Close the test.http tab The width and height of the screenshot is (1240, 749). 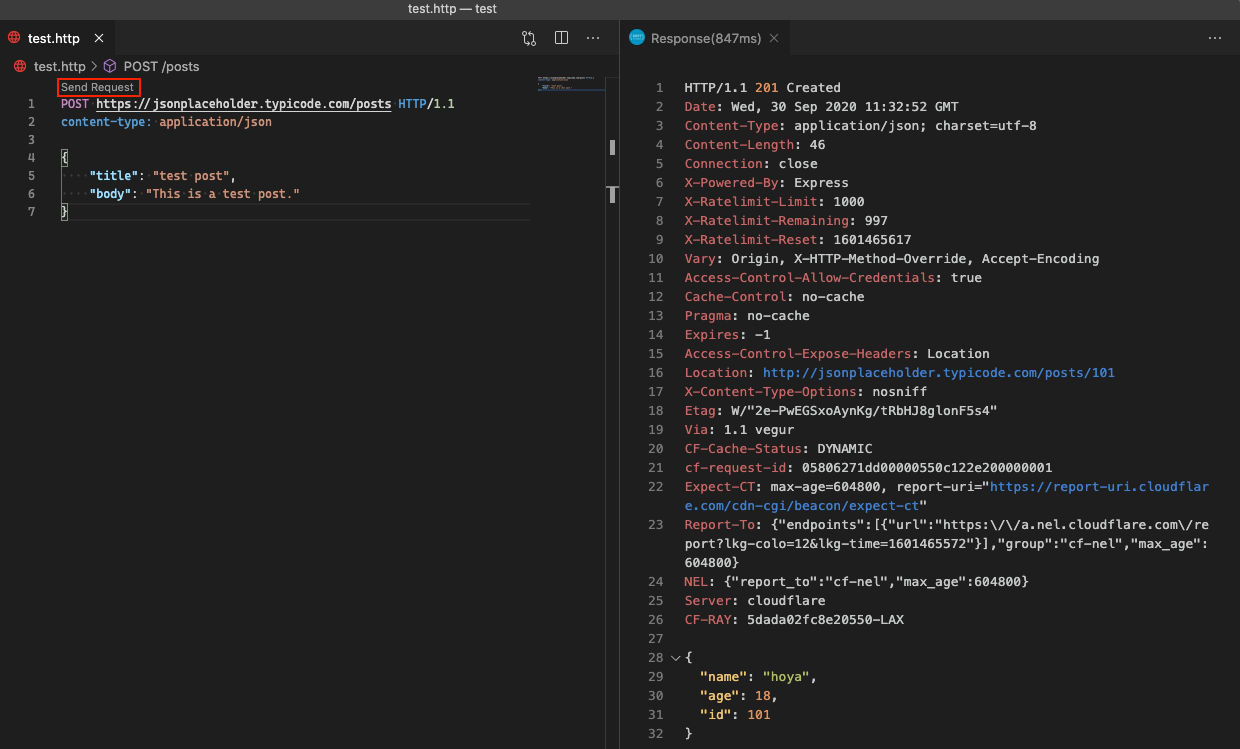pos(100,38)
